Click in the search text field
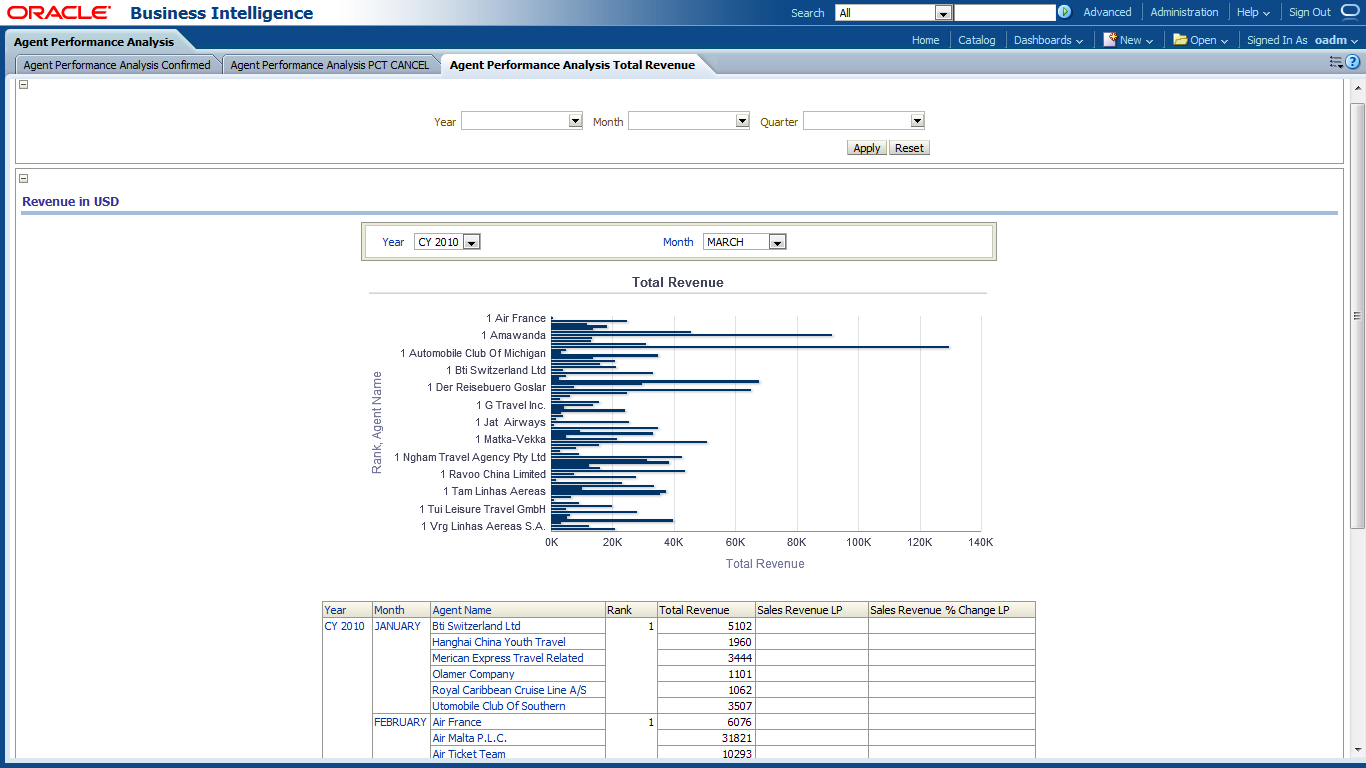Screen dimensions: 1366x768 [x=1004, y=13]
